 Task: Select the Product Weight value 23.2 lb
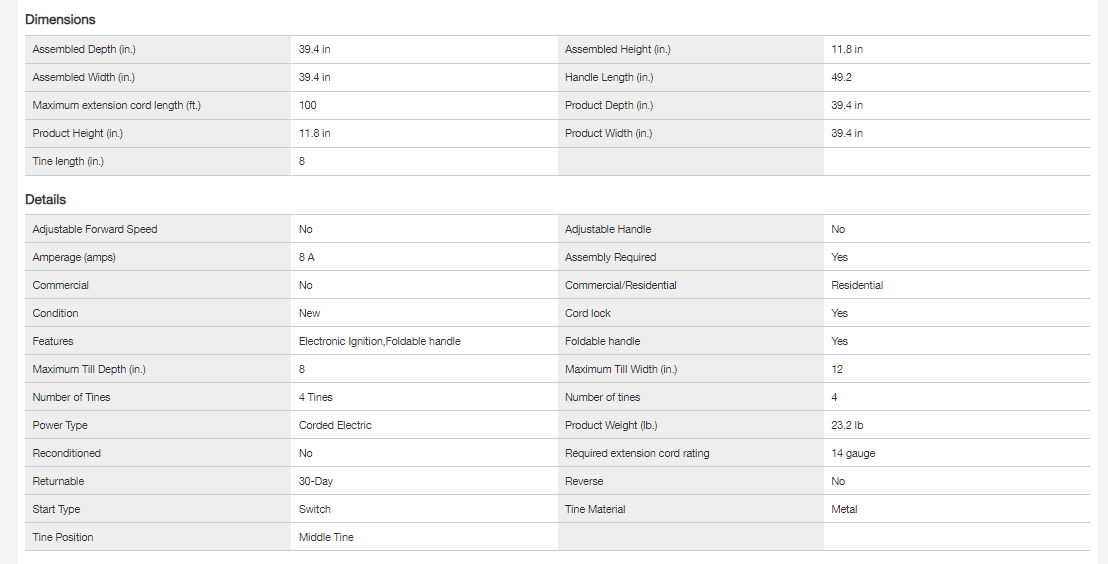(x=847, y=425)
